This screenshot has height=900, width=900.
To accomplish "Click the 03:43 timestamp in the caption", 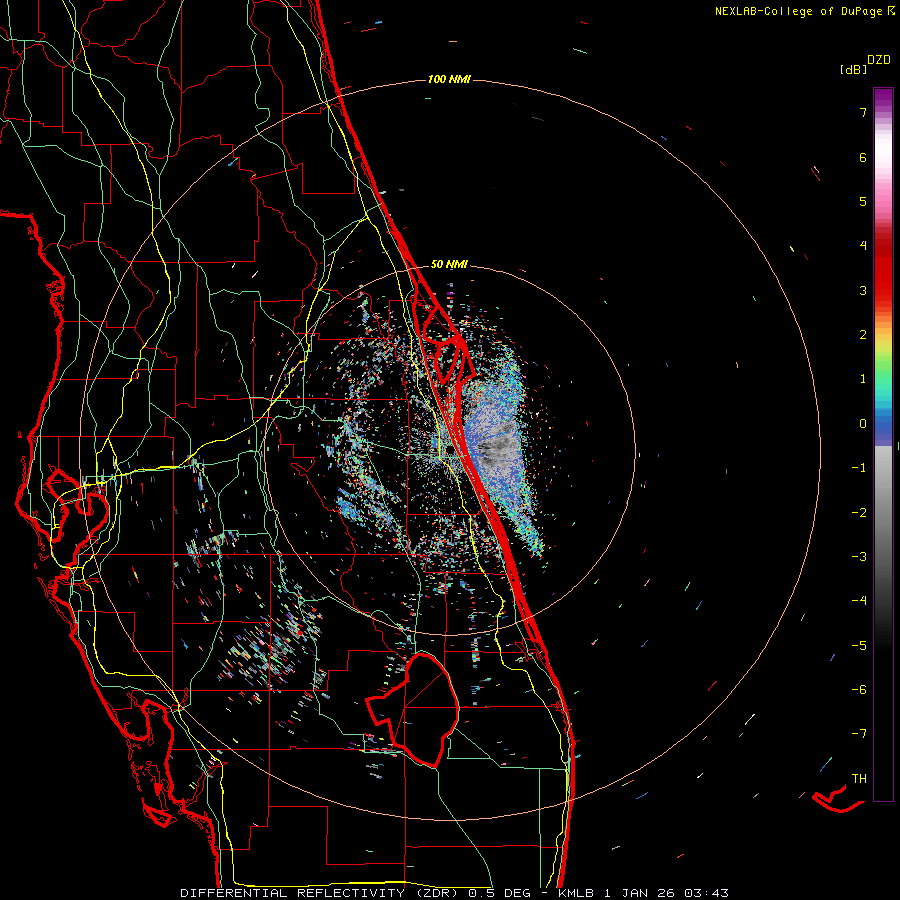I will click(x=709, y=893).
